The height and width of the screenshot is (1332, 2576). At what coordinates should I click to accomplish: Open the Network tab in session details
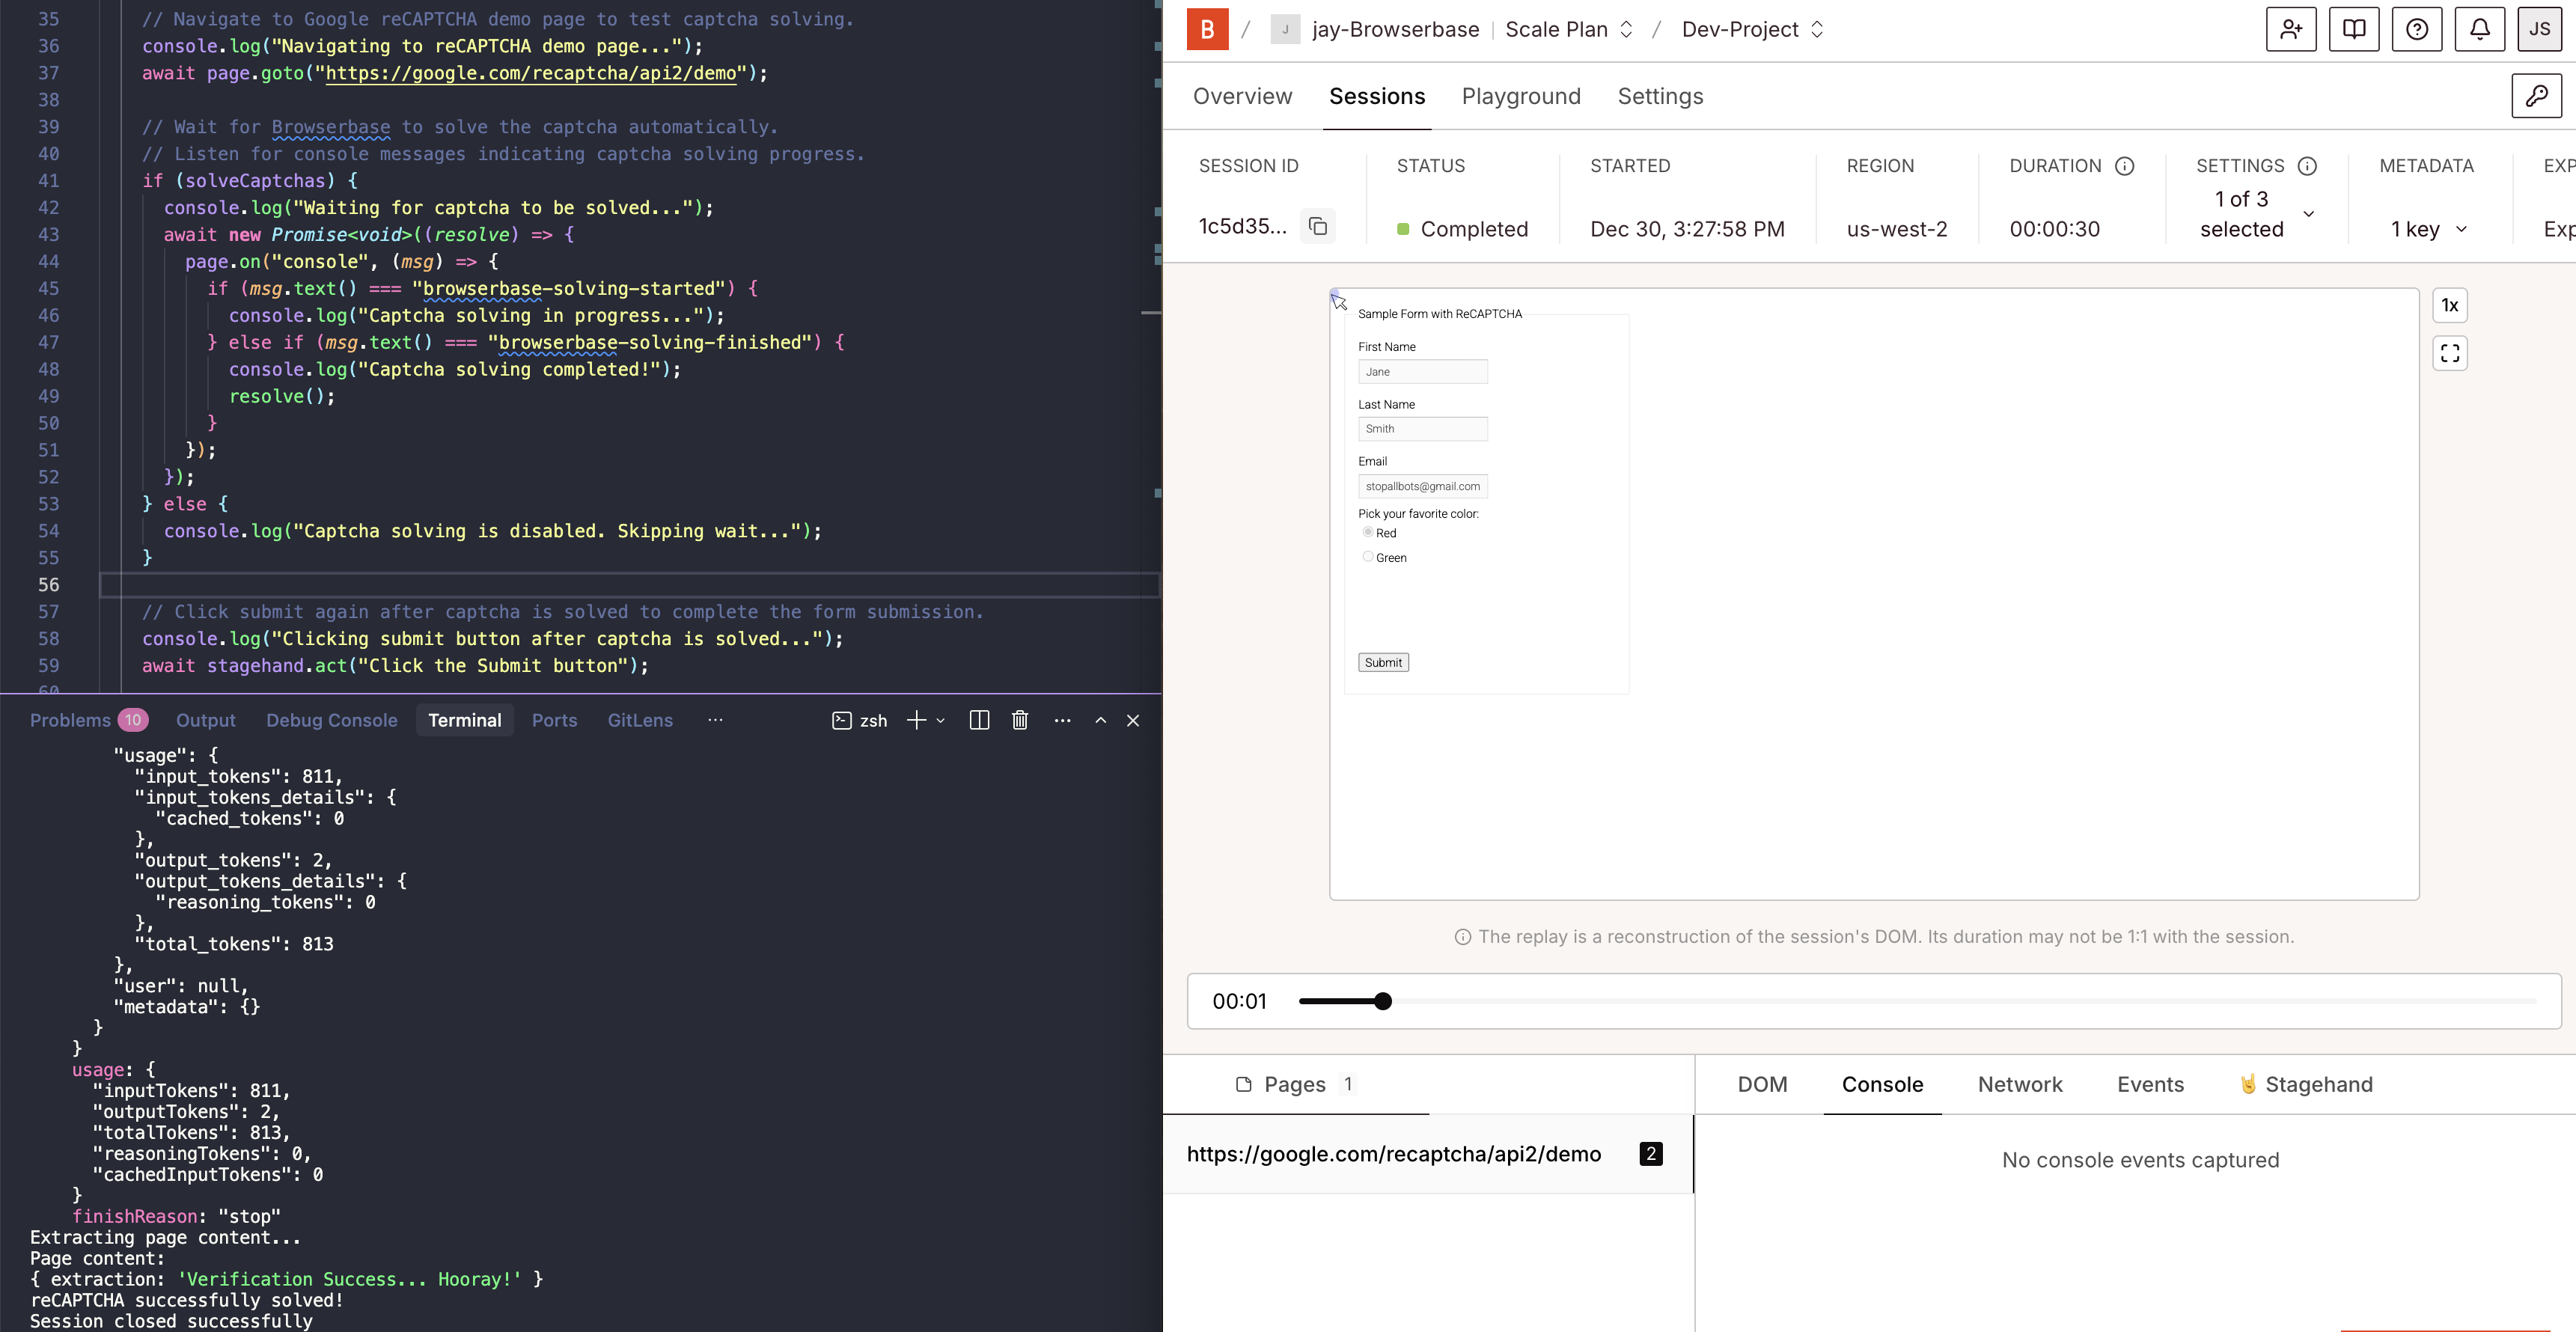point(2020,1085)
